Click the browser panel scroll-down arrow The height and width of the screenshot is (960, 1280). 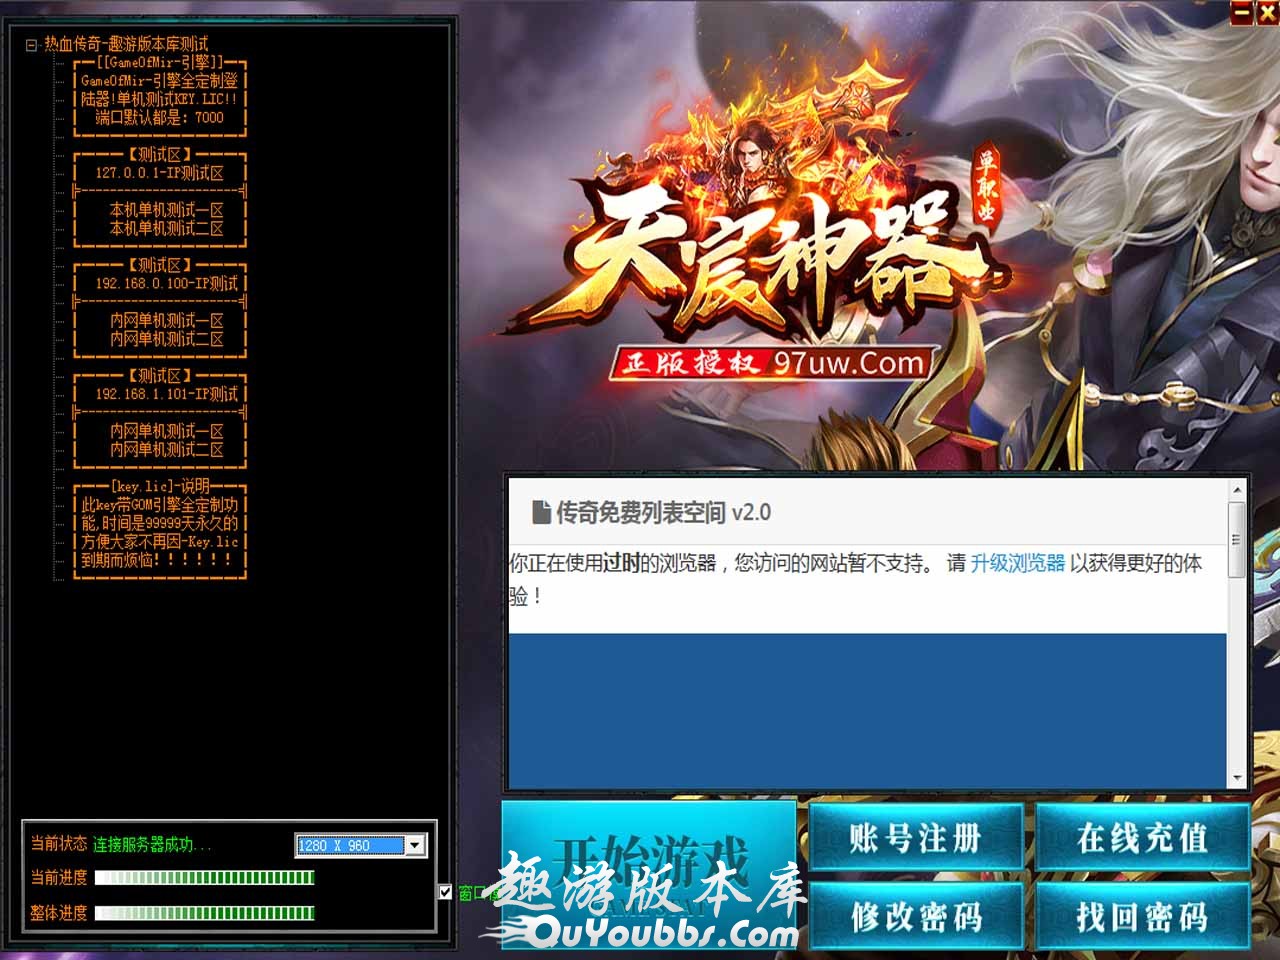click(1237, 778)
